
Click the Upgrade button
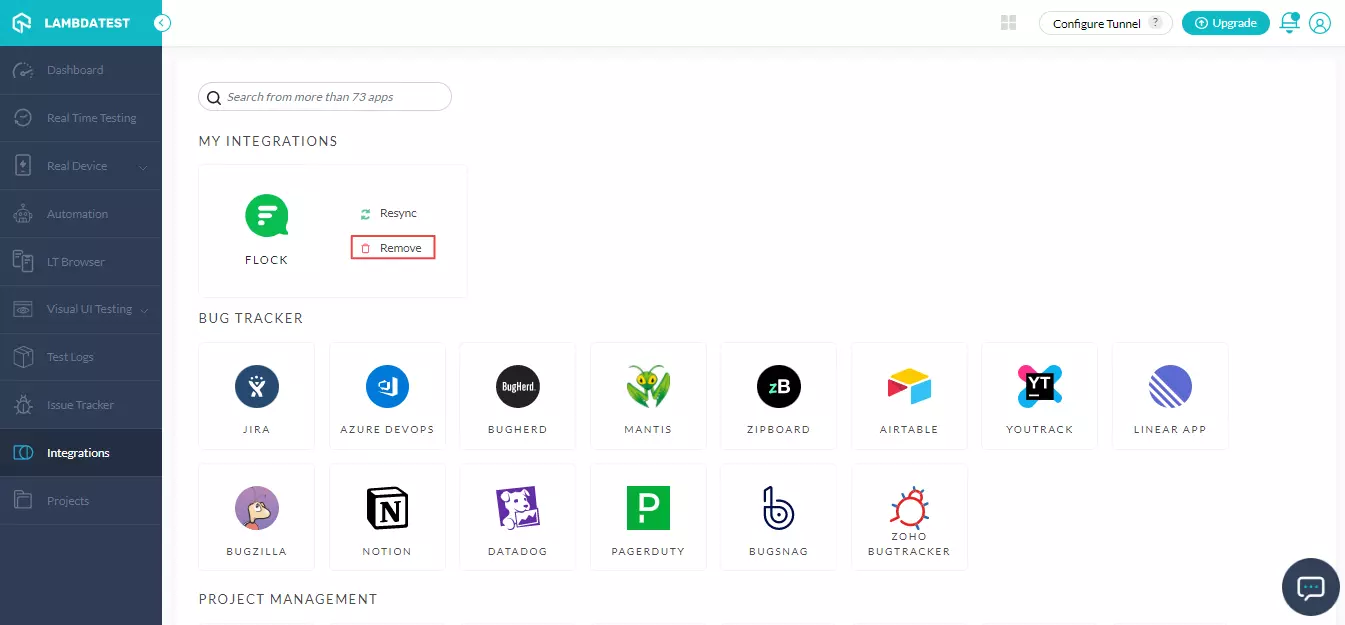click(1225, 23)
